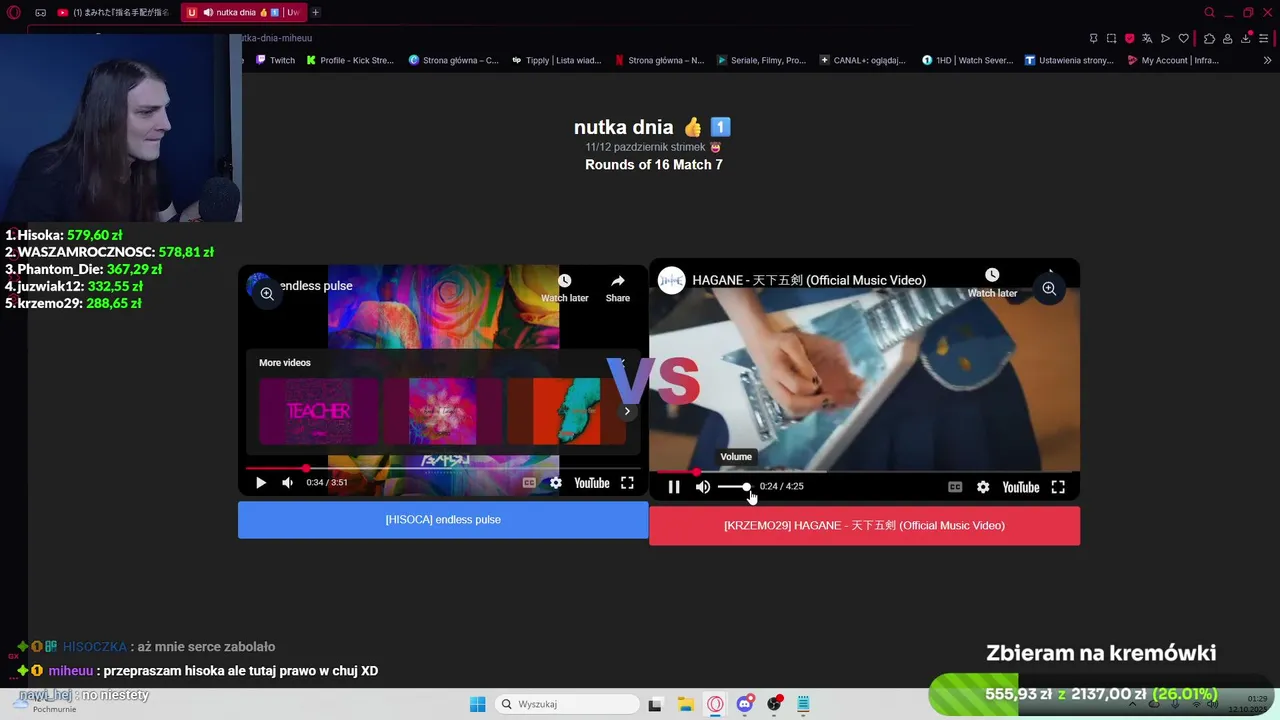
Task: Open the TEACHER suggested video thumbnail
Action: [x=318, y=411]
